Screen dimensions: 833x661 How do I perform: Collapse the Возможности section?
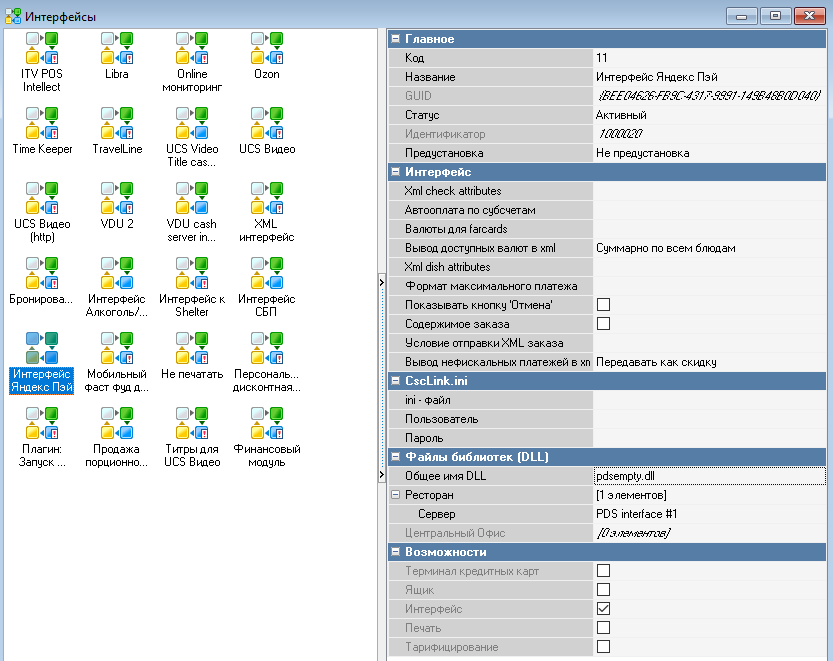(x=396, y=552)
